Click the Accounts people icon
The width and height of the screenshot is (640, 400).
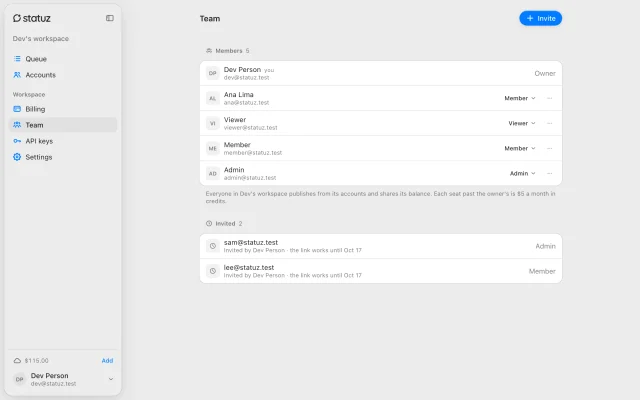click(17, 75)
